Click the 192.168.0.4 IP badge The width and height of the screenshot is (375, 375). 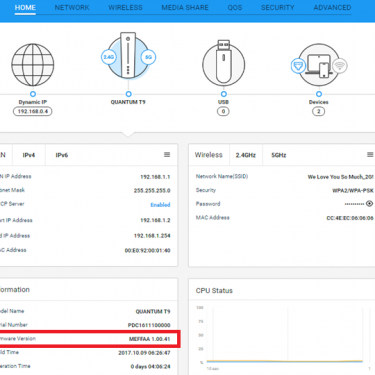pyautogui.click(x=33, y=111)
